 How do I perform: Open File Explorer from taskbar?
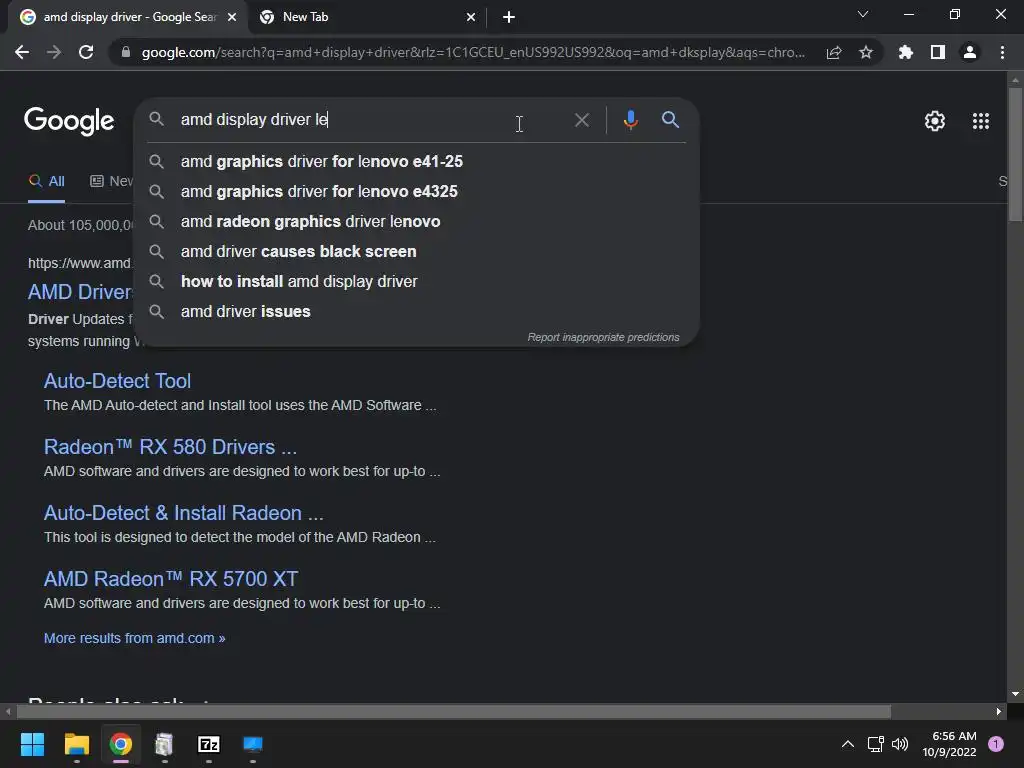(x=76, y=744)
